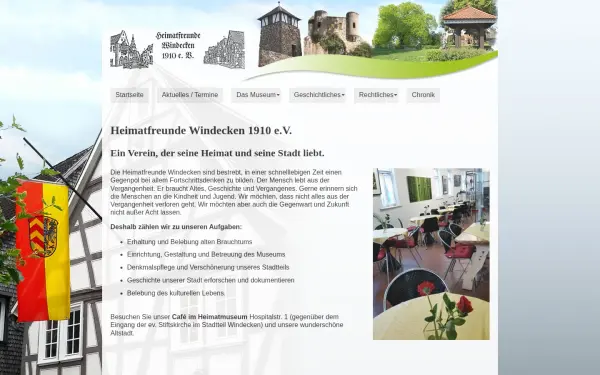Image resolution: width=600 pixels, height=375 pixels.
Task: Click the right sketch of half-timbered building
Action: click(x=224, y=50)
